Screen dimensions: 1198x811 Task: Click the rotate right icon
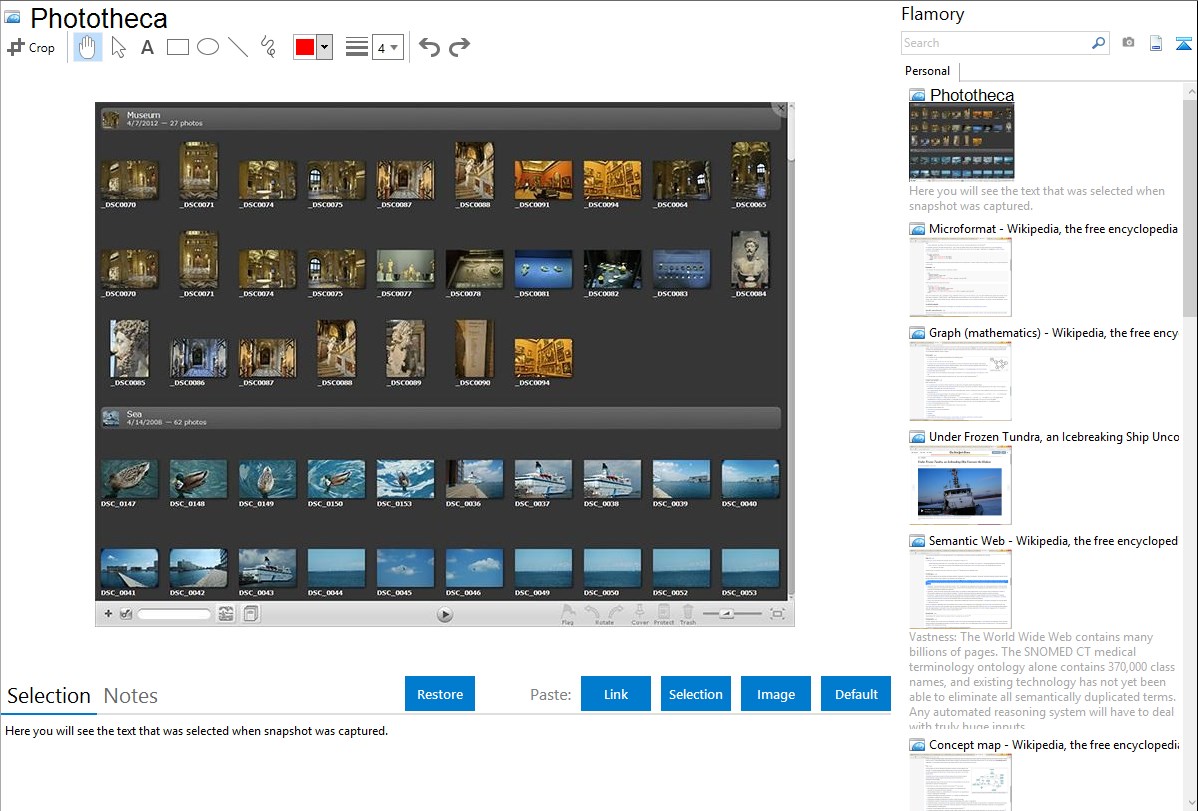tap(615, 612)
